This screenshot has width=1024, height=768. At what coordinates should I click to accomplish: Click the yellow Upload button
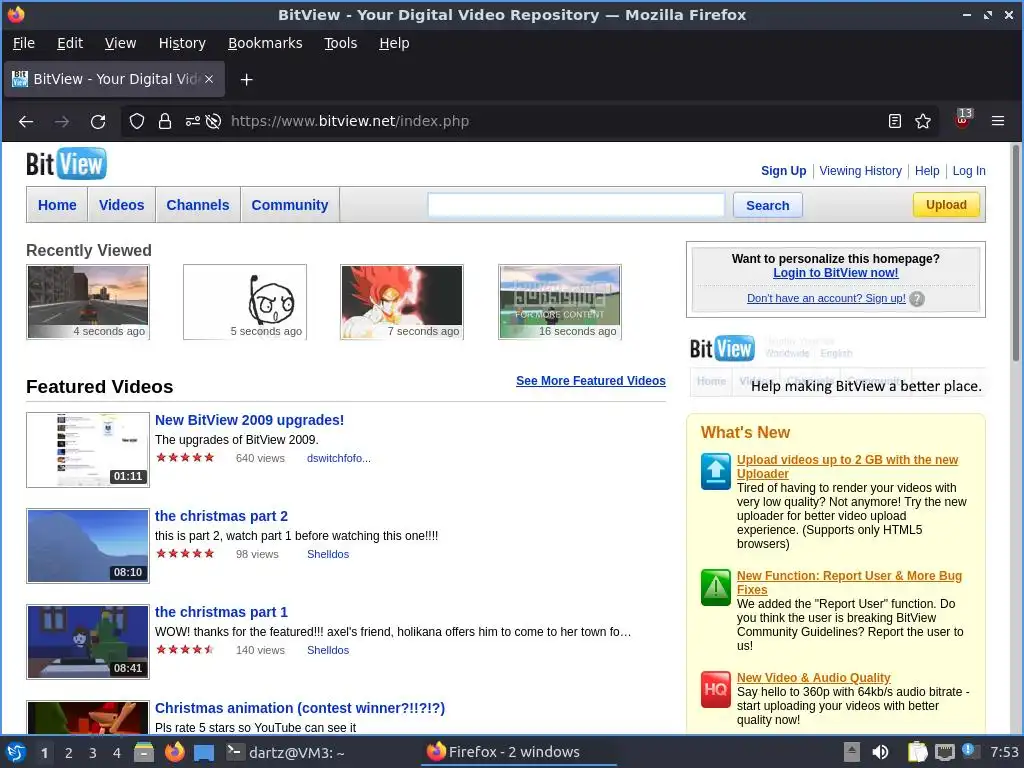tap(946, 205)
